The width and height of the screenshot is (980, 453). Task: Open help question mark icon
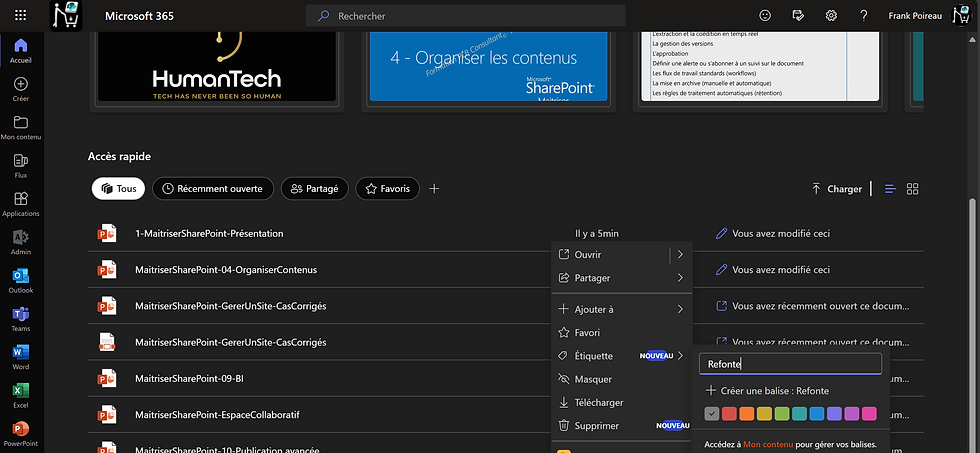(864, 16)
